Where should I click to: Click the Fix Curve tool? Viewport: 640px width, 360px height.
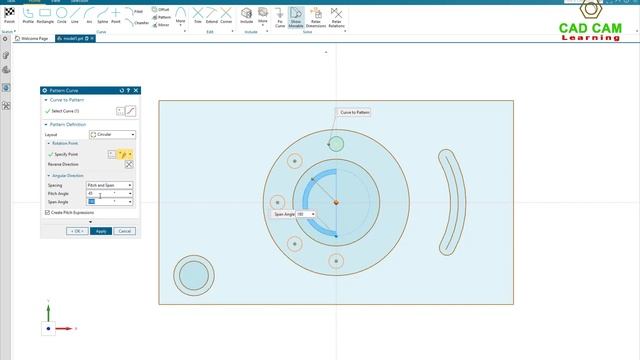pyautogui.click(x=280, y=18)
